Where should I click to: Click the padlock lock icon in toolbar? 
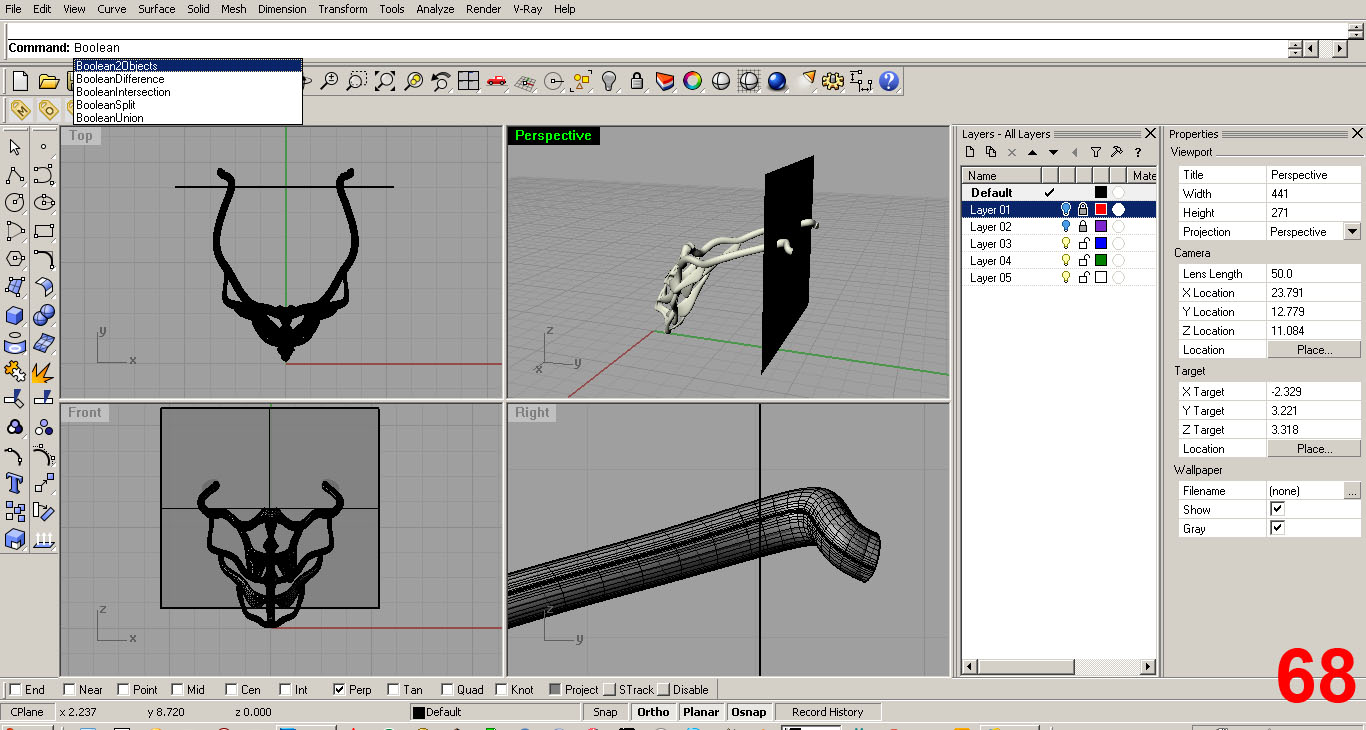tap(637, 81)
